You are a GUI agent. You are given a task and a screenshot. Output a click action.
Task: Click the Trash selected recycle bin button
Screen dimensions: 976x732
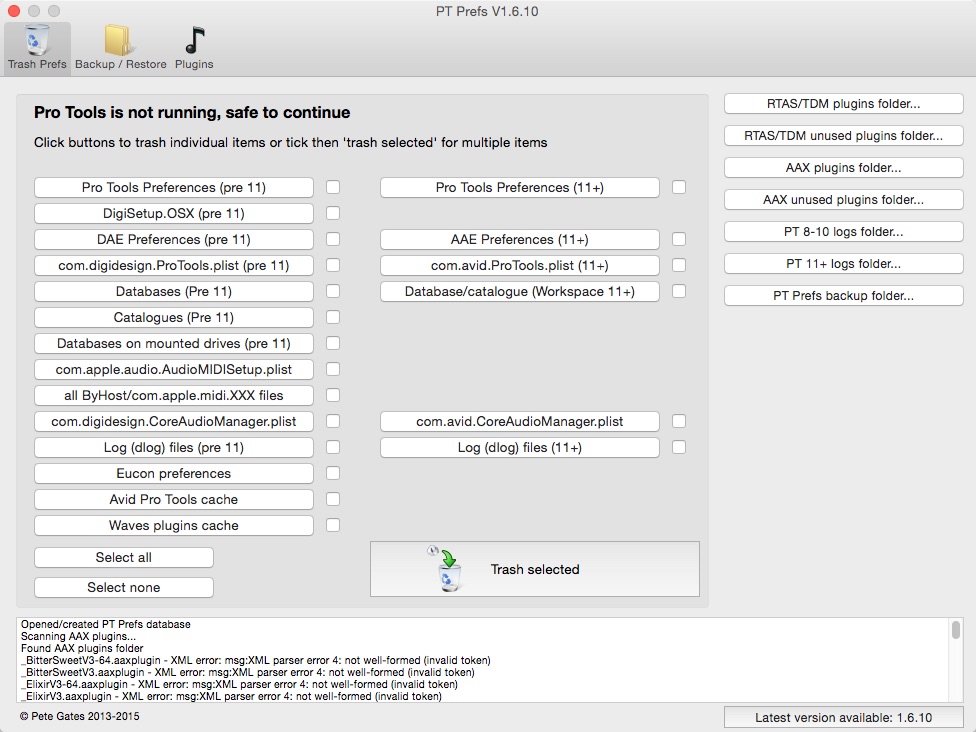(x=535, y=569)
